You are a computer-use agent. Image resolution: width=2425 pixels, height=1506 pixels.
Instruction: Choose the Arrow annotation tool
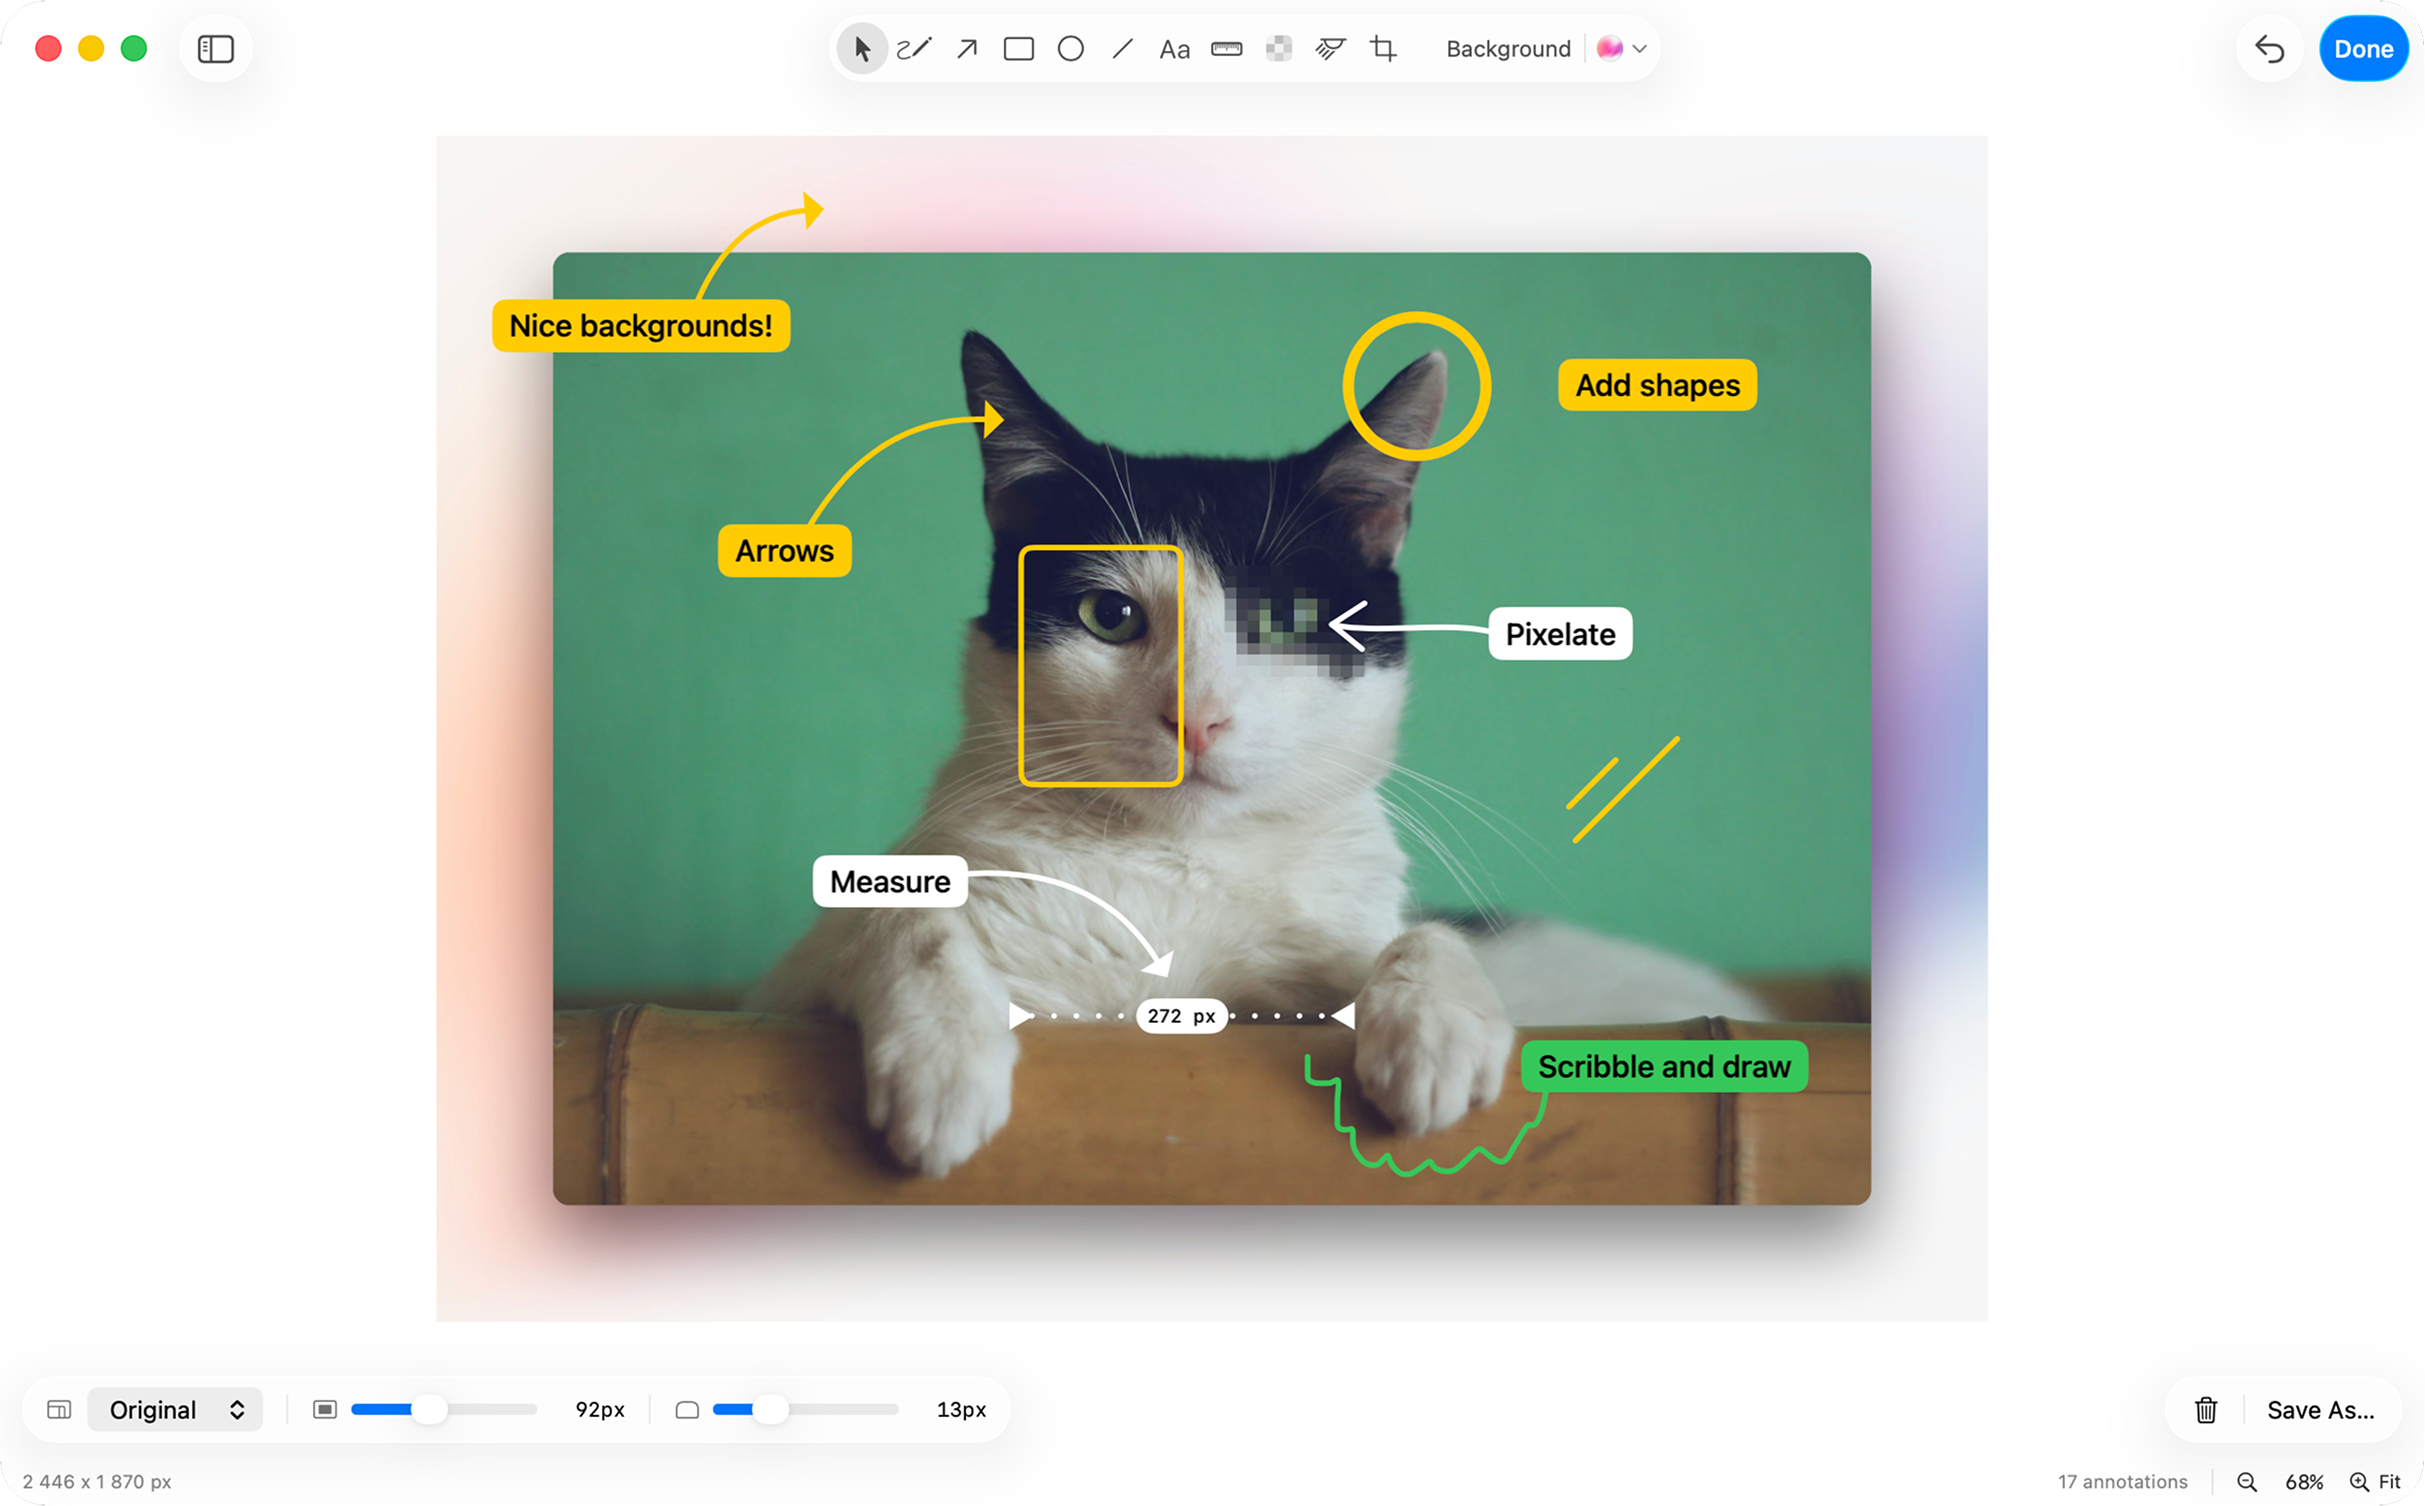click(966, 49)
